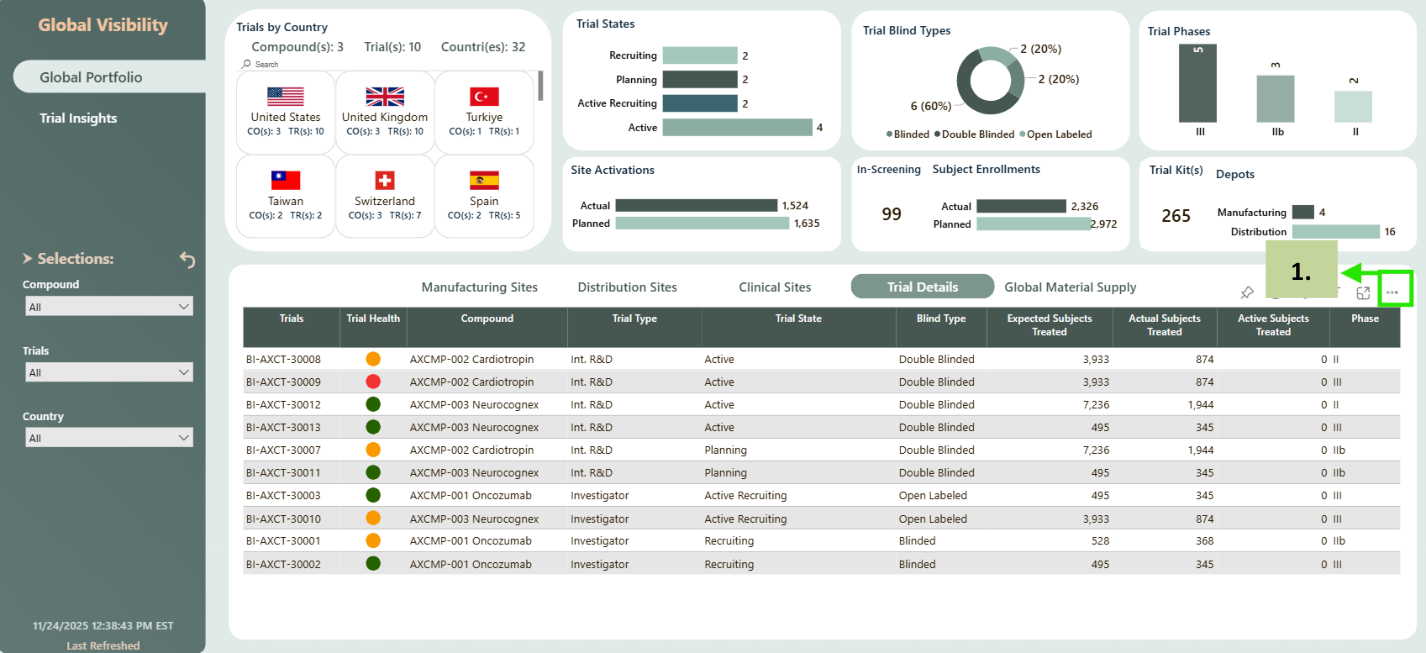Open the Global Material Supply tab

pyautogui.click(x=1070, y=287)
